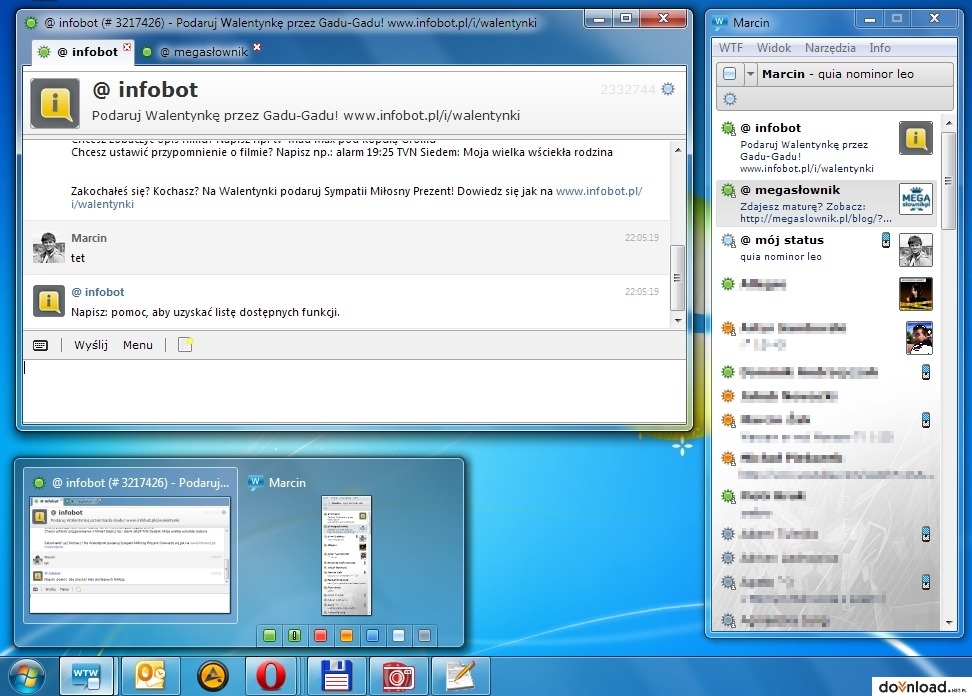Click into the message input field
972x696 pixels.
[354, 390]
